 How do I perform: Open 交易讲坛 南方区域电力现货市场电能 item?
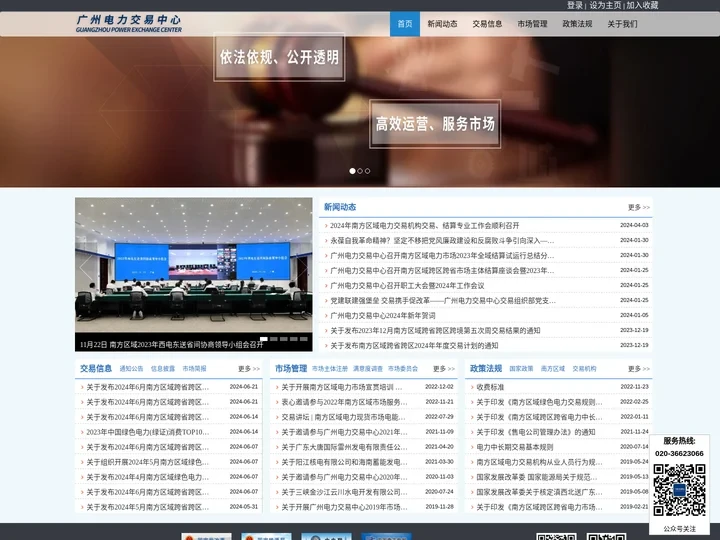click(x=343, y=417)
